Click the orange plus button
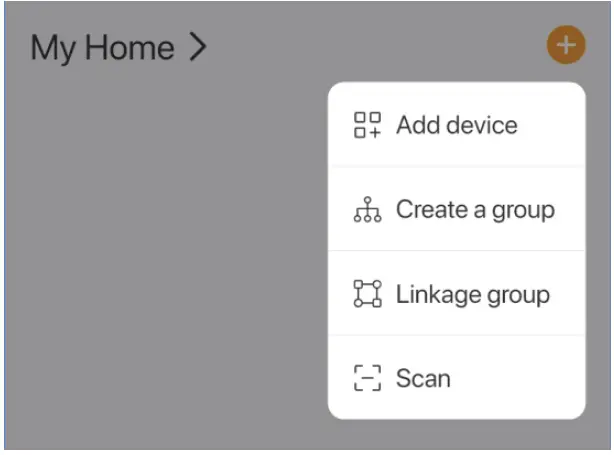This screenshot has width=614, height=455. click(x=565, y=45)
